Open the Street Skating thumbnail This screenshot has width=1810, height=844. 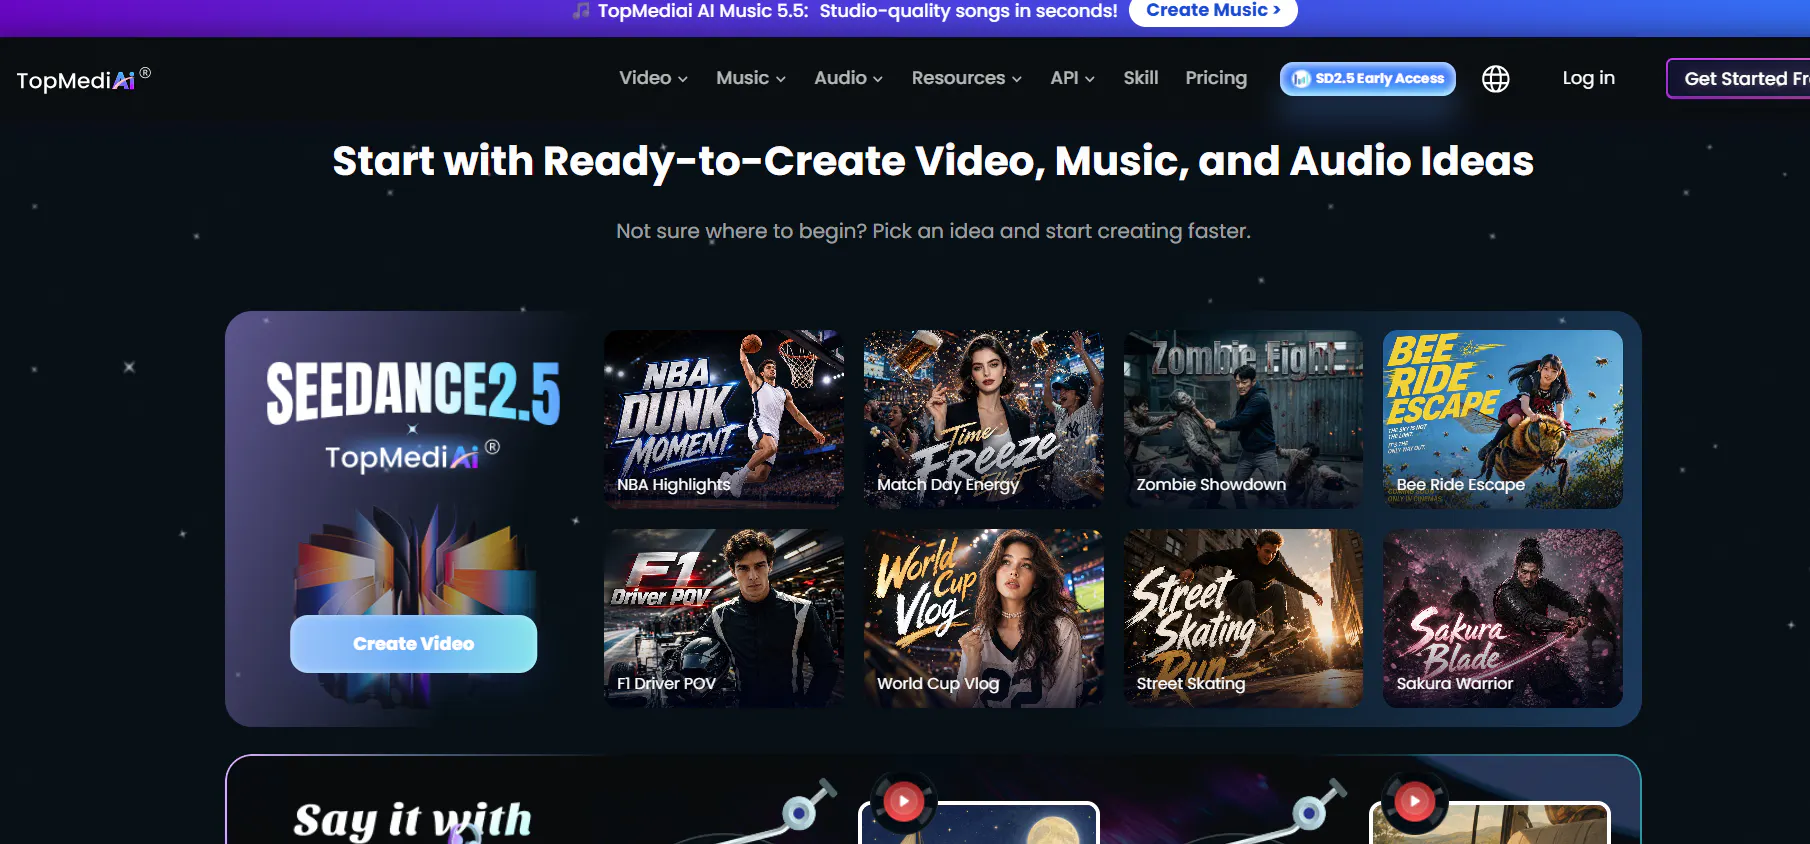point(1243,618)
